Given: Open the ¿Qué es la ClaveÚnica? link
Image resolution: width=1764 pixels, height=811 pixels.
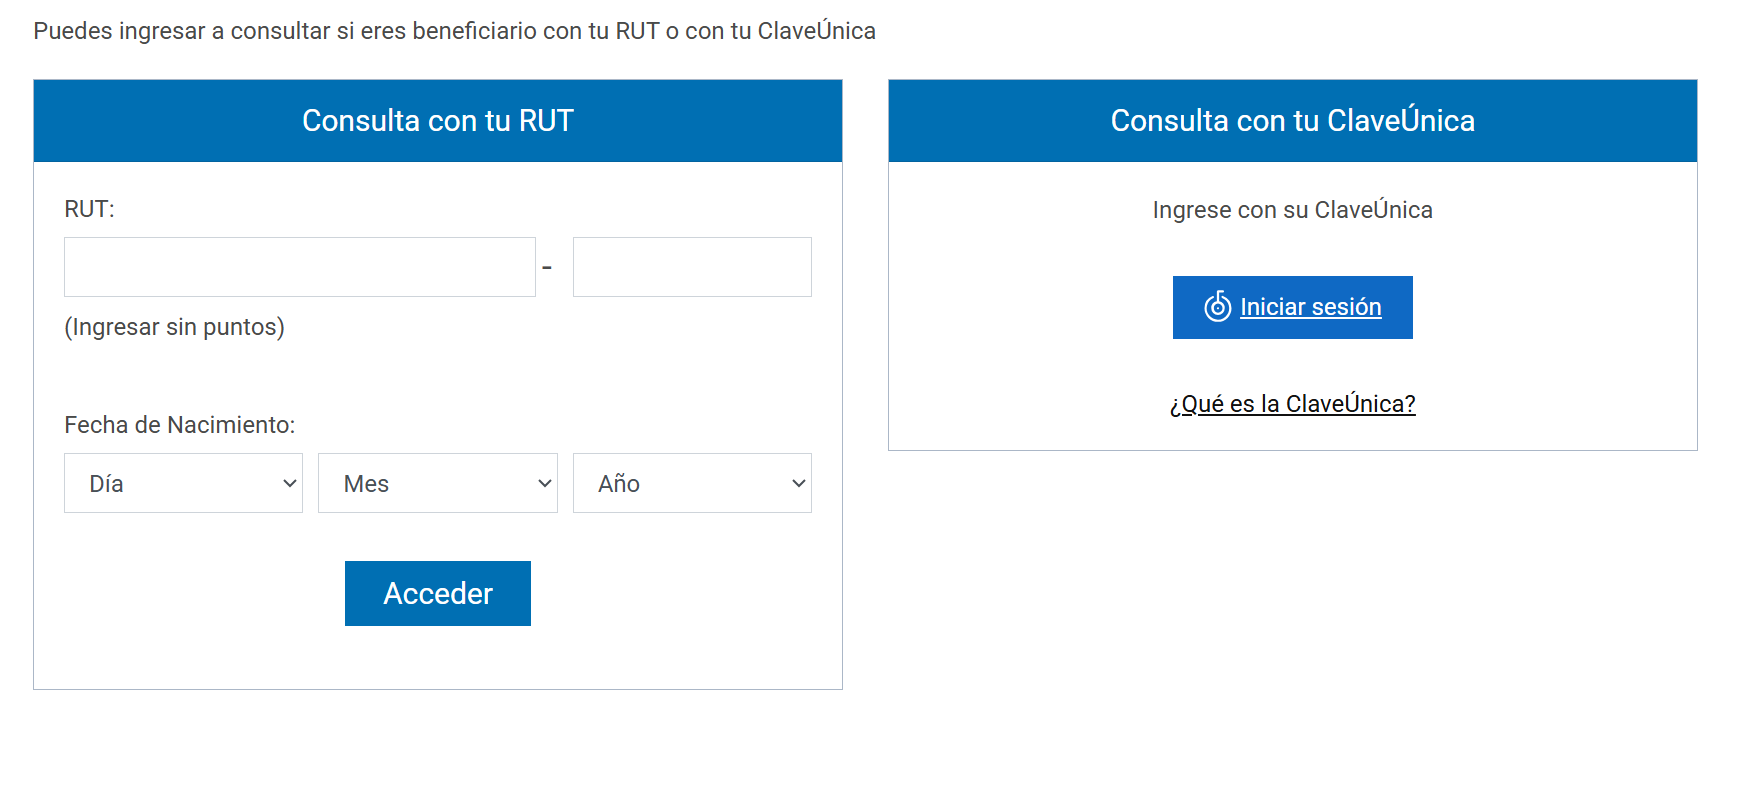Looking at the screenshot, I should (x=1292, y=404).
